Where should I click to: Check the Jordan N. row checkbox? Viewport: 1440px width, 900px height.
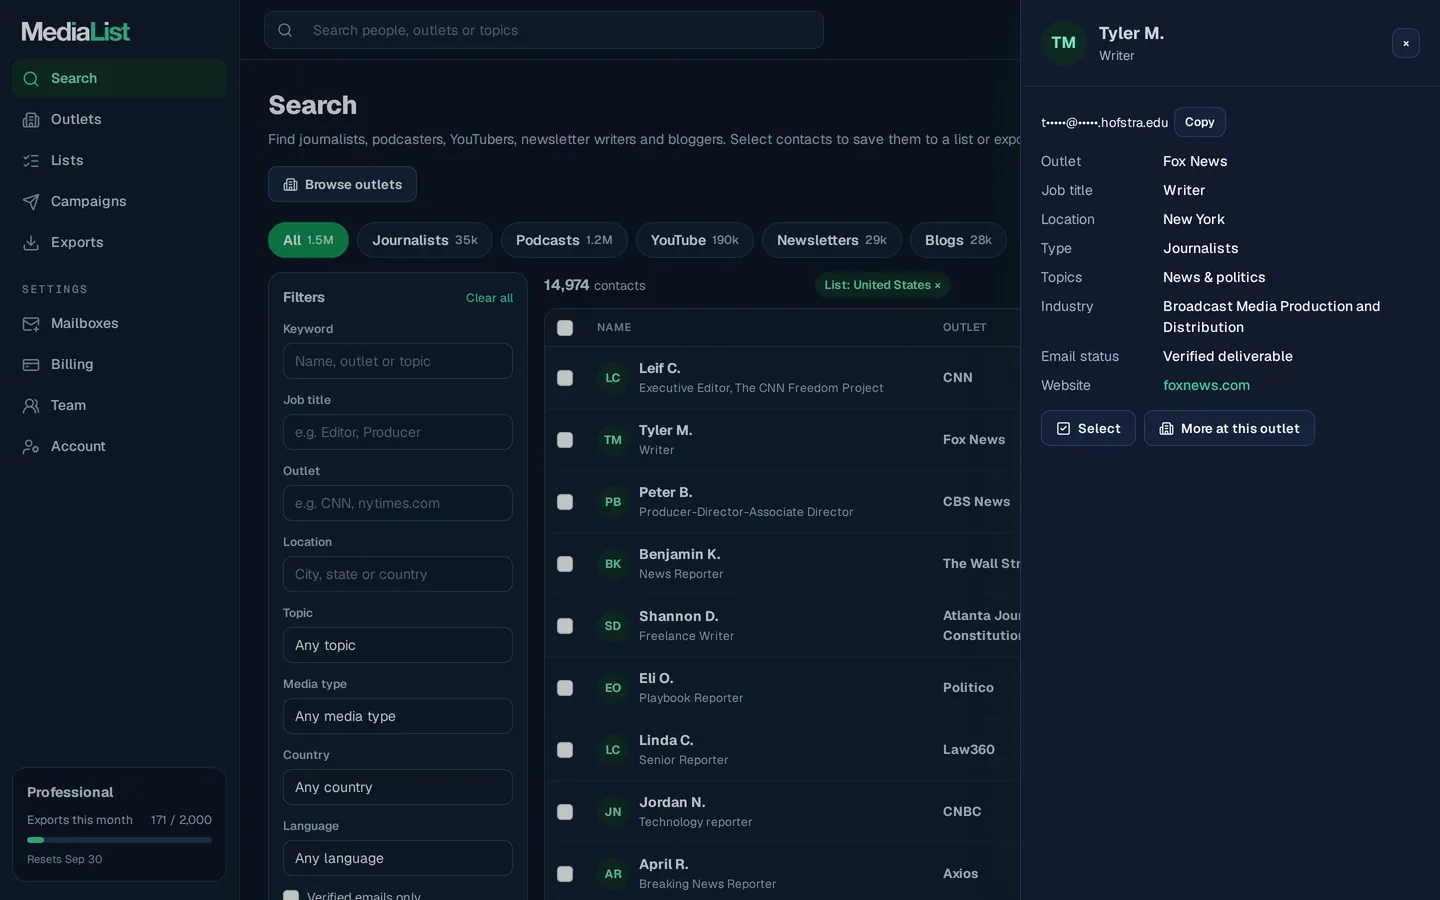(x=565, y=812)
